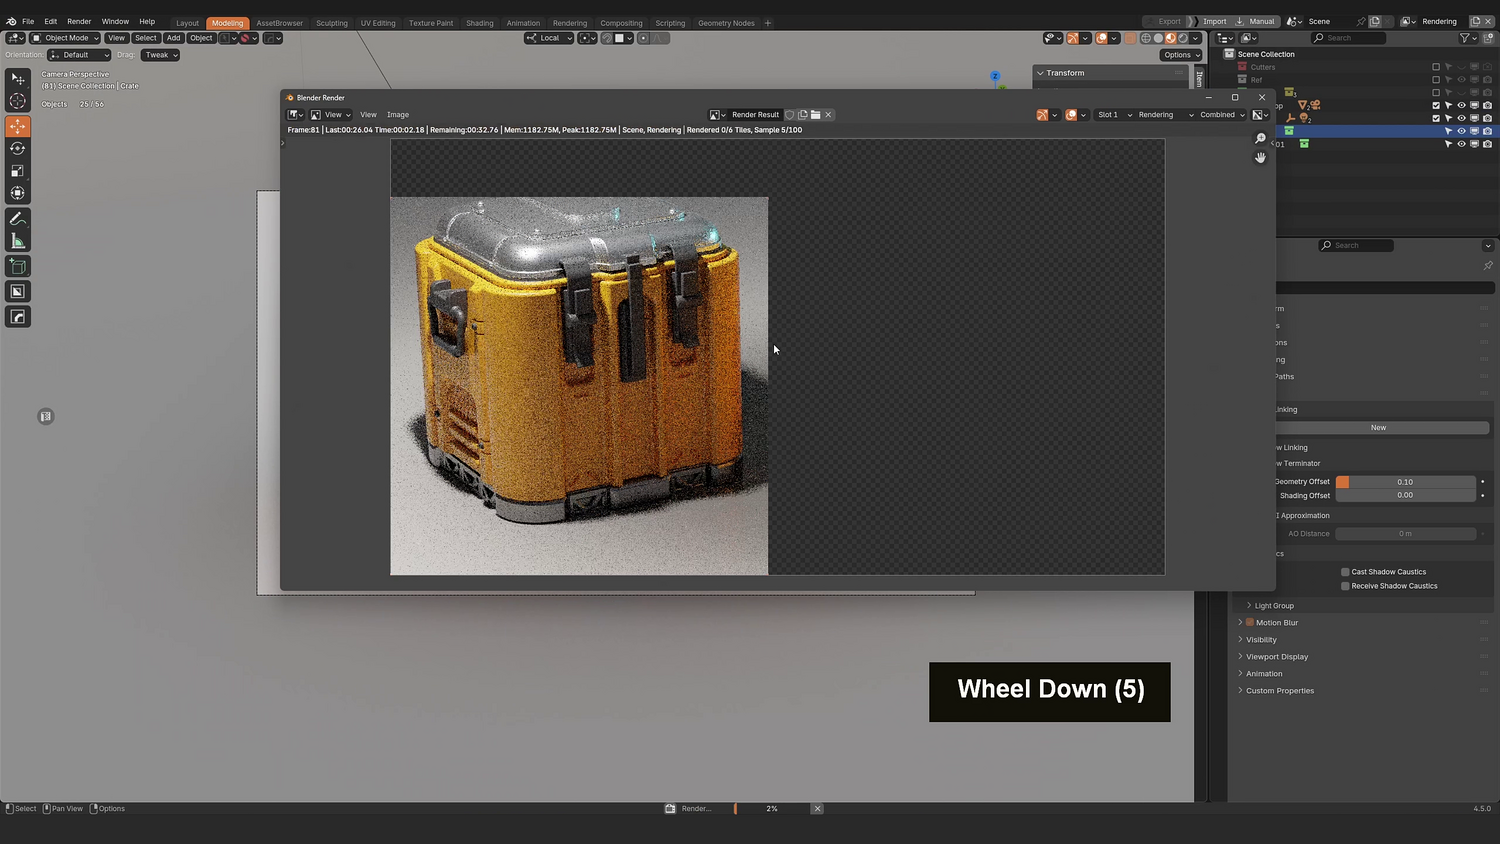Viewport: 1500px width, 844px height.
Task: Click the render progress bar in status bar
Action: tap(771, 809)
